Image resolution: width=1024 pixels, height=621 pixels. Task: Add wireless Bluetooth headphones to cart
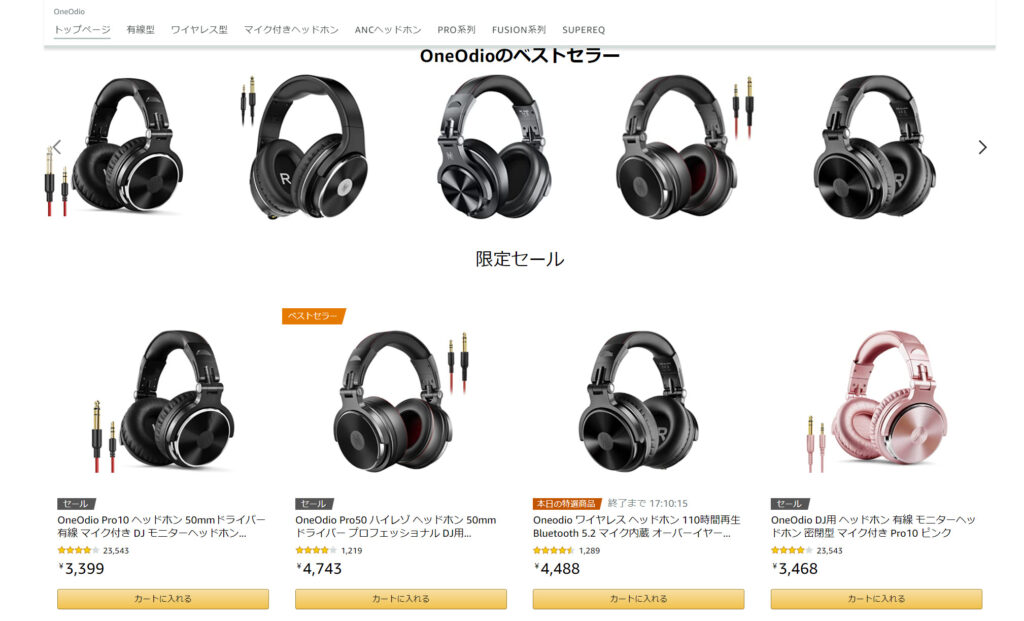[638, 599]
